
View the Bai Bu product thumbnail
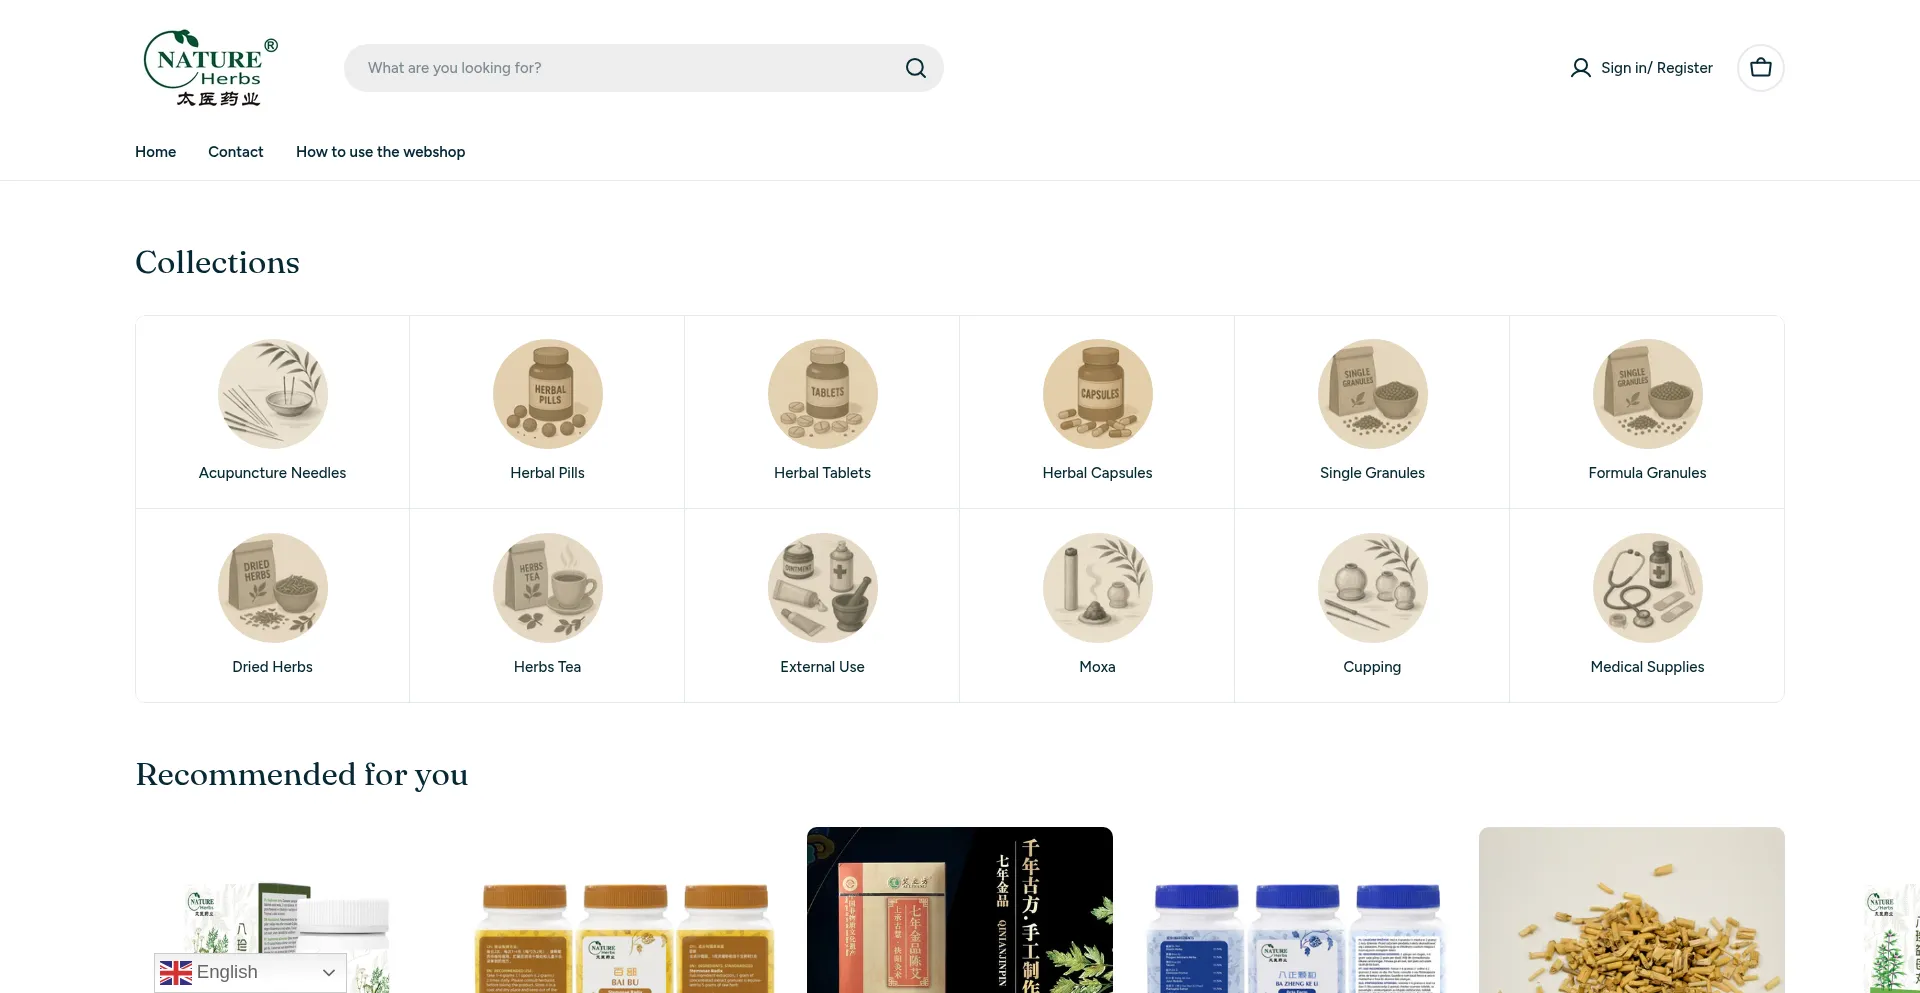(x=624, y=935)
